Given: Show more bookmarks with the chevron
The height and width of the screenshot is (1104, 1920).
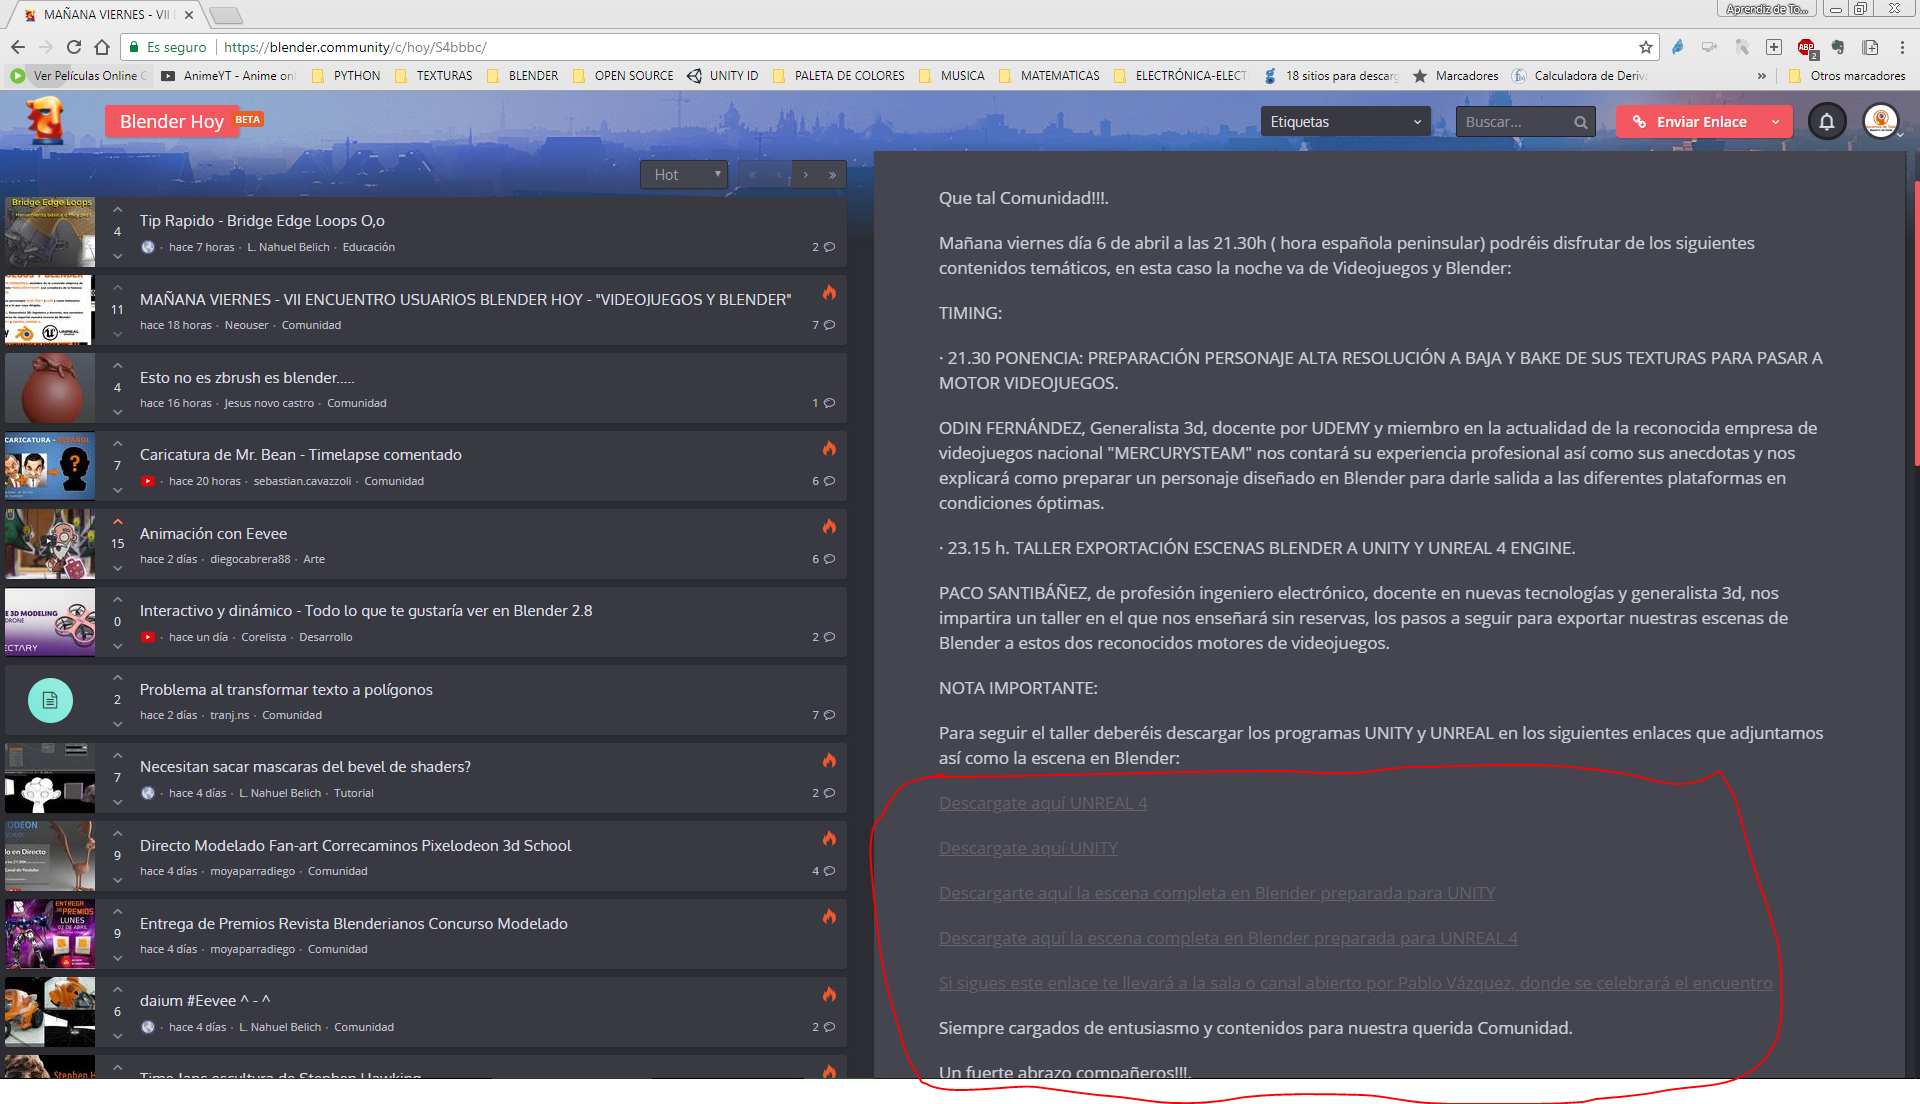Looking at the screenshot, I should [x=1761, y=76].
